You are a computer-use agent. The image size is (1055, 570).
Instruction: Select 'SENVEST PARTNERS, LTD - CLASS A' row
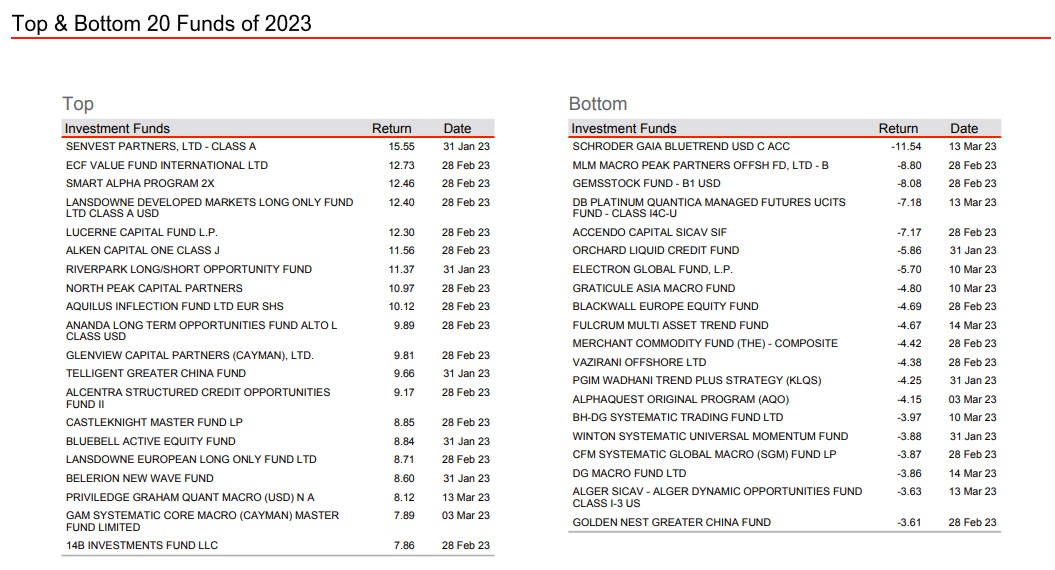pyautogui.click(x=278, y=146)
